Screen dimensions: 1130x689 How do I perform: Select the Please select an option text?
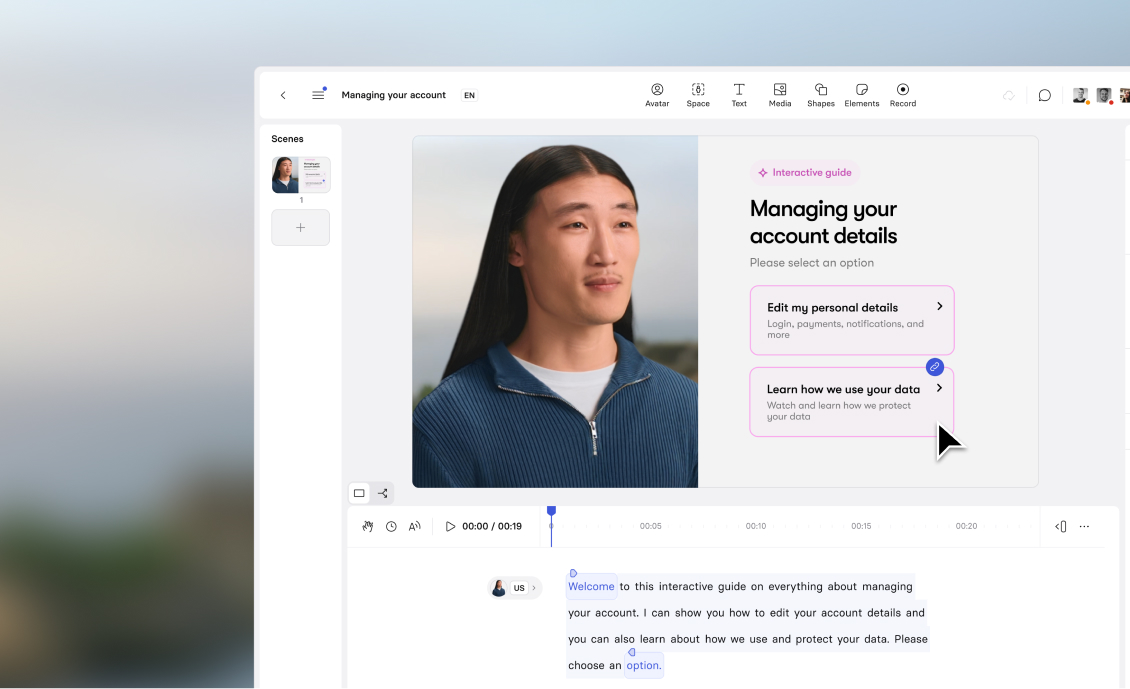point(811,263)
